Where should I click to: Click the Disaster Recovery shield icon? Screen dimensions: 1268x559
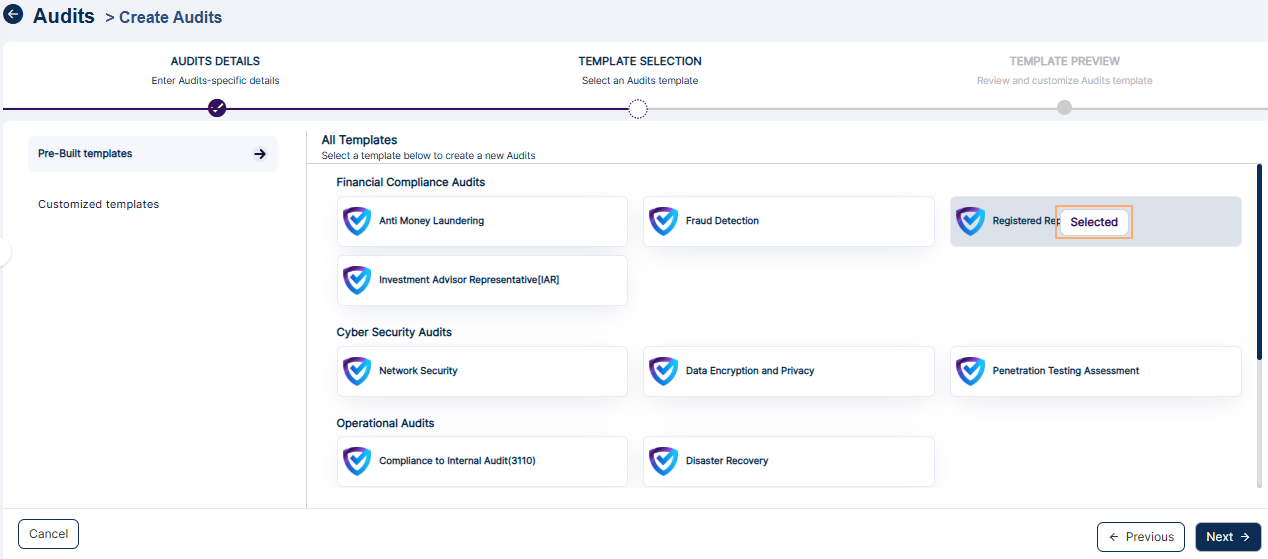pyautogui.click(x=664, y=461)
